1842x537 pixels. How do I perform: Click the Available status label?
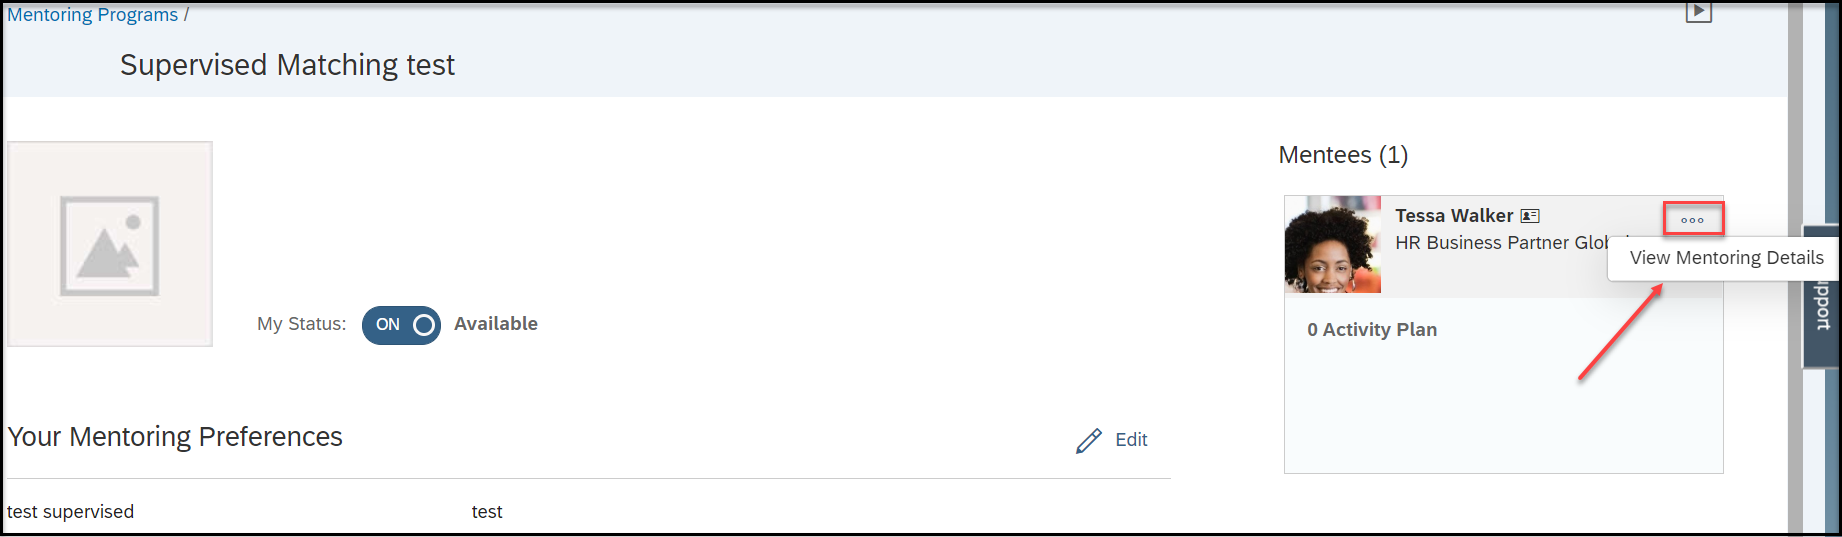(496, 324)
